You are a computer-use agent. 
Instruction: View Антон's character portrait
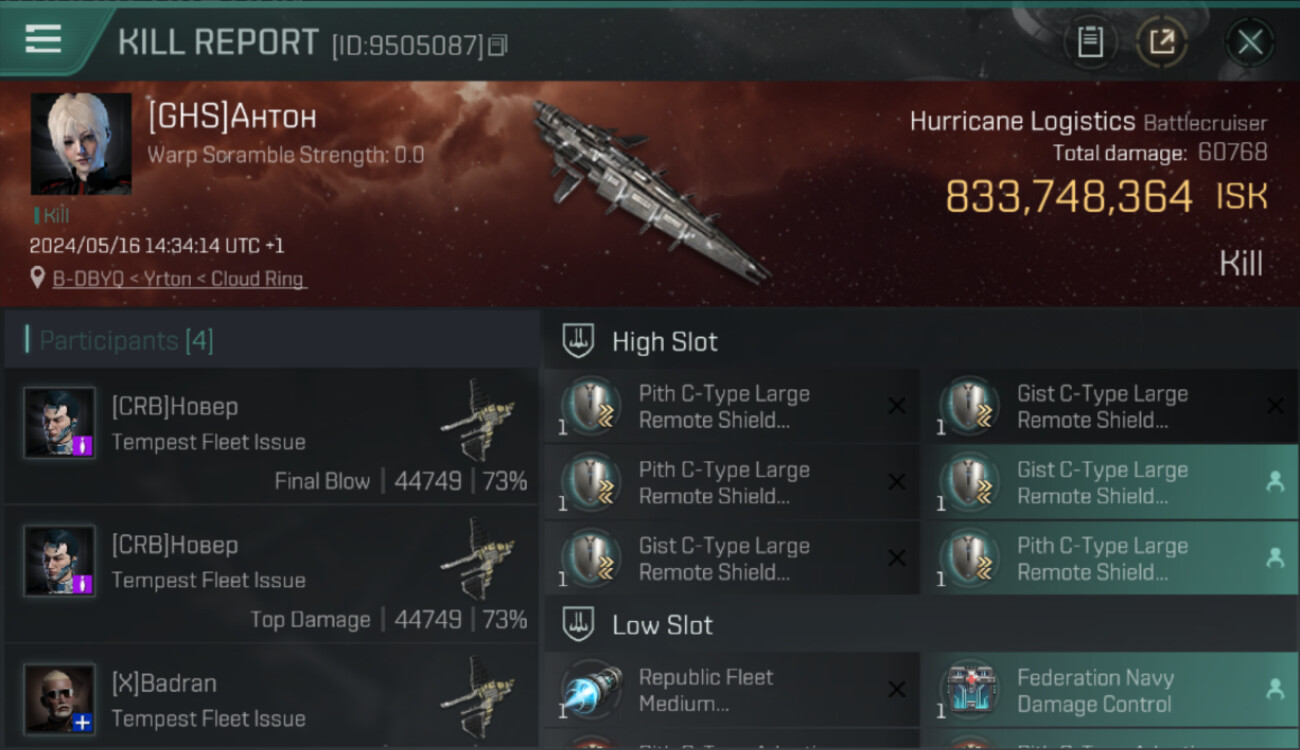tap(81, 144)
